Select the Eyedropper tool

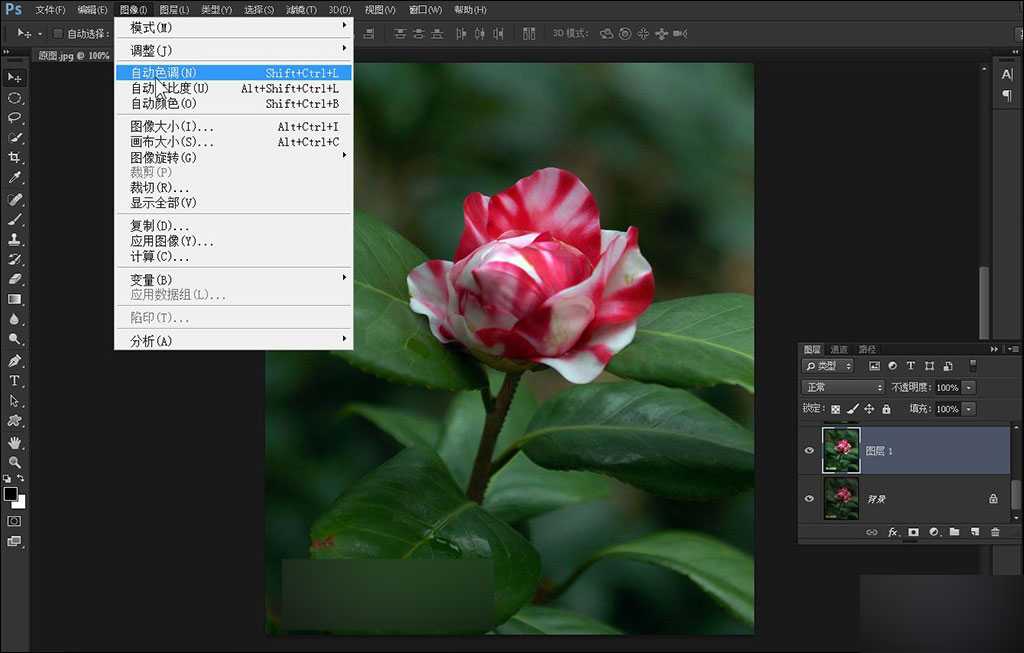[15, 178]
